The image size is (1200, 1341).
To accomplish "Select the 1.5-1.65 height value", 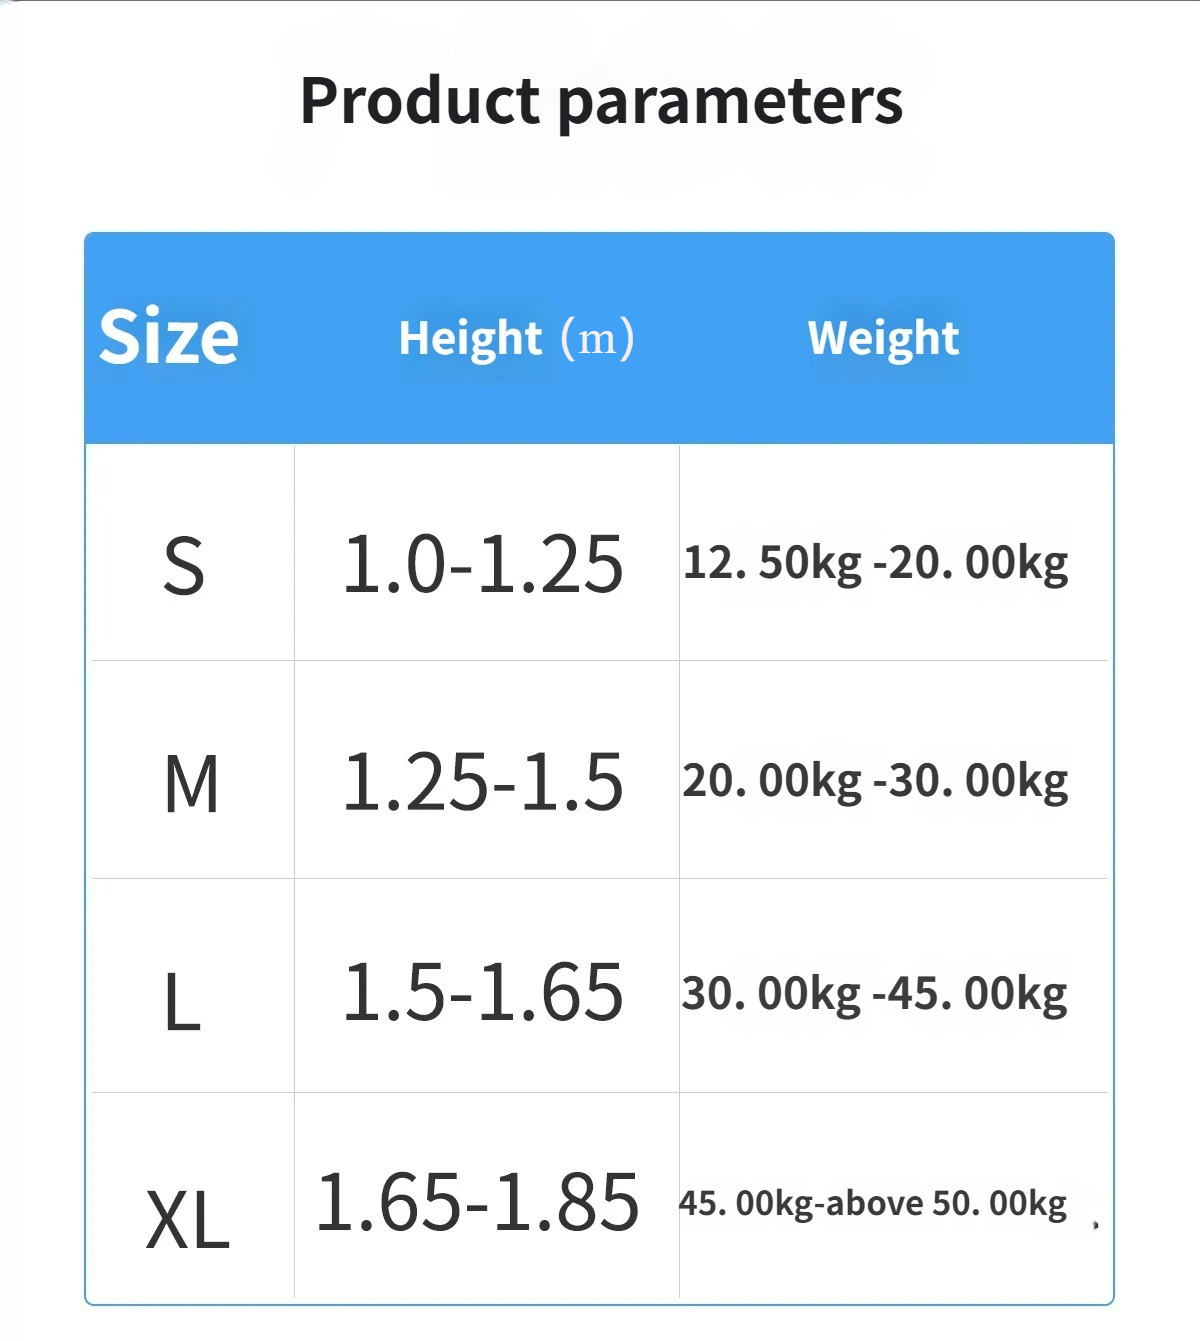I will [x=483, y=992].
